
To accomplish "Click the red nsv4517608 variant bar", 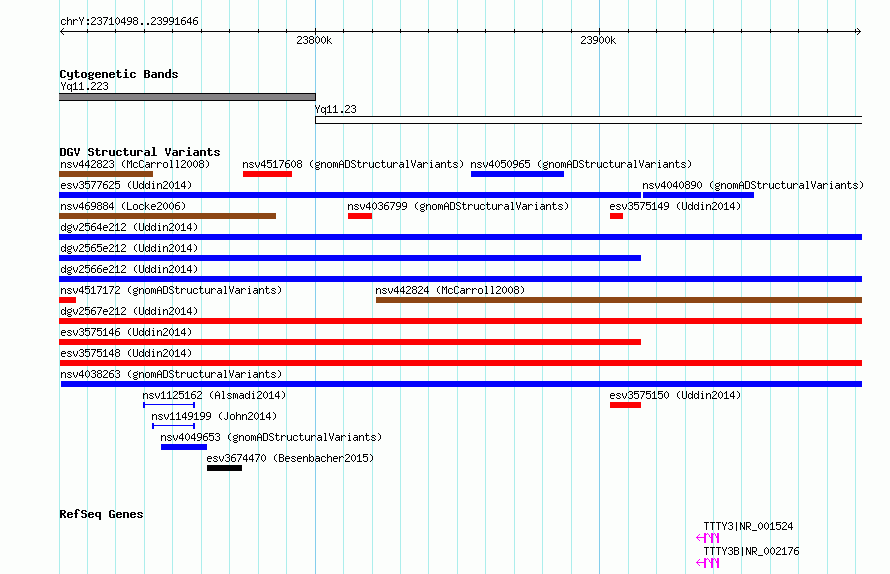I will [267, 174].
